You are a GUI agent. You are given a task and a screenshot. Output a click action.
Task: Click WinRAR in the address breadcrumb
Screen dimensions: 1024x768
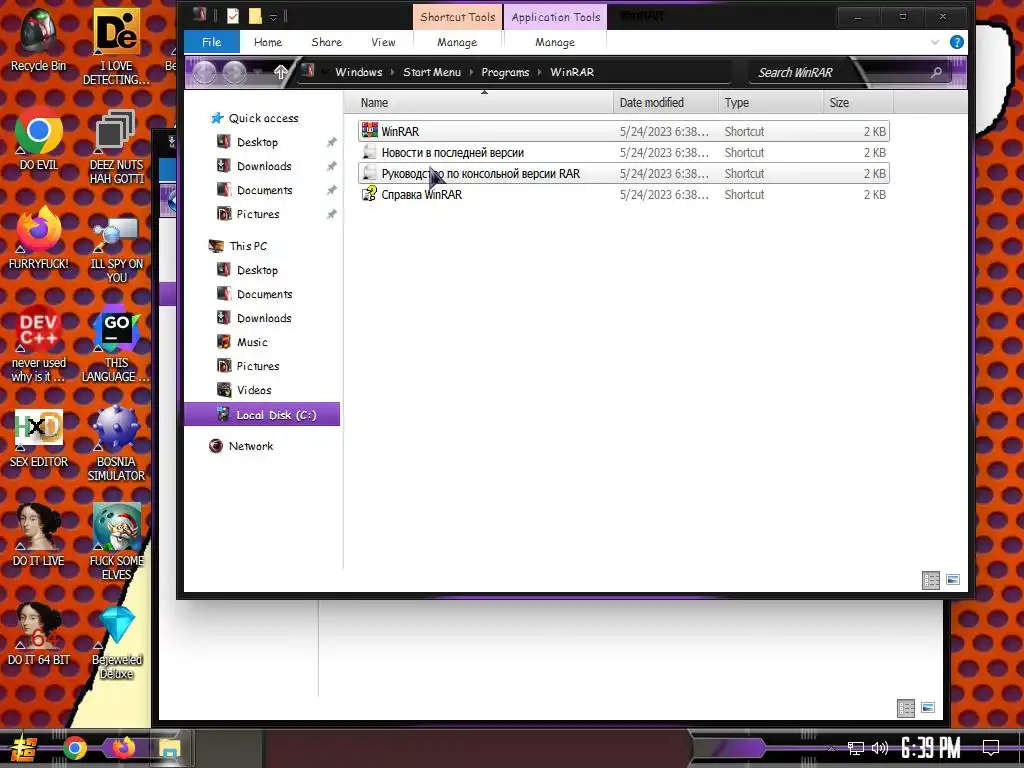tap(572, 72)
